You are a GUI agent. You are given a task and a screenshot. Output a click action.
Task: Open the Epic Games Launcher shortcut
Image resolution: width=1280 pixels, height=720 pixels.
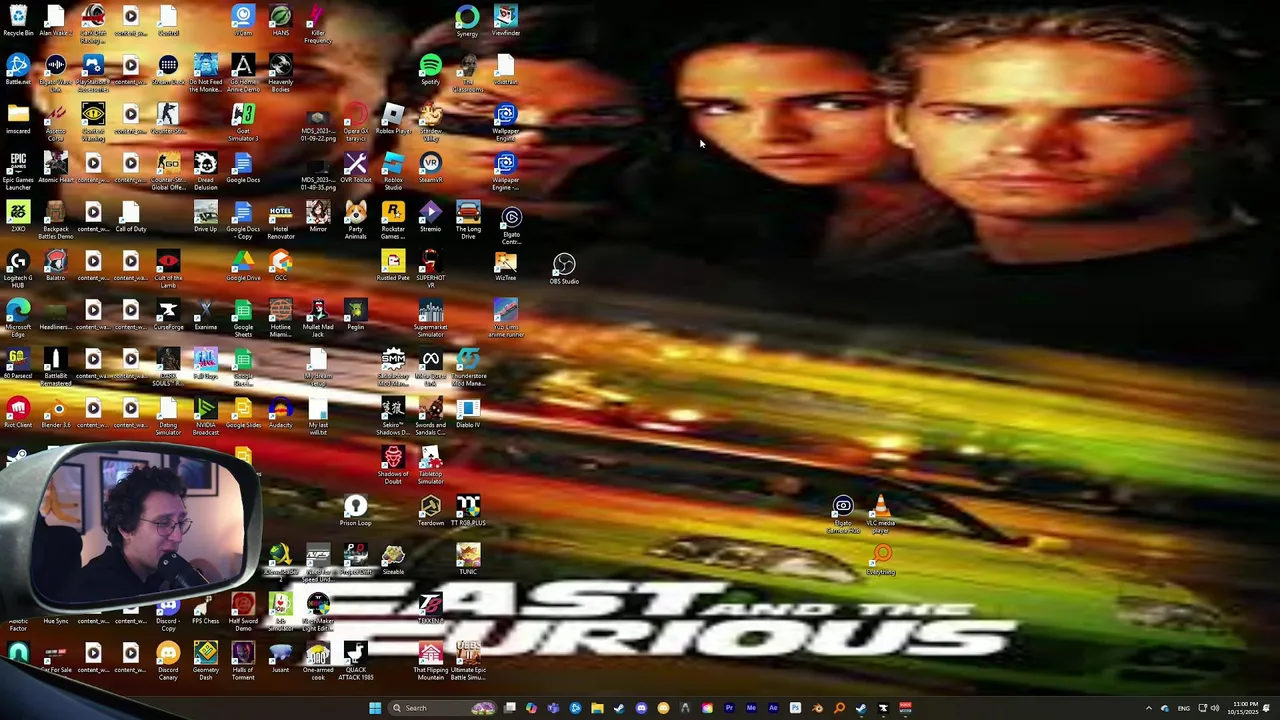click(x=18, y=170)
